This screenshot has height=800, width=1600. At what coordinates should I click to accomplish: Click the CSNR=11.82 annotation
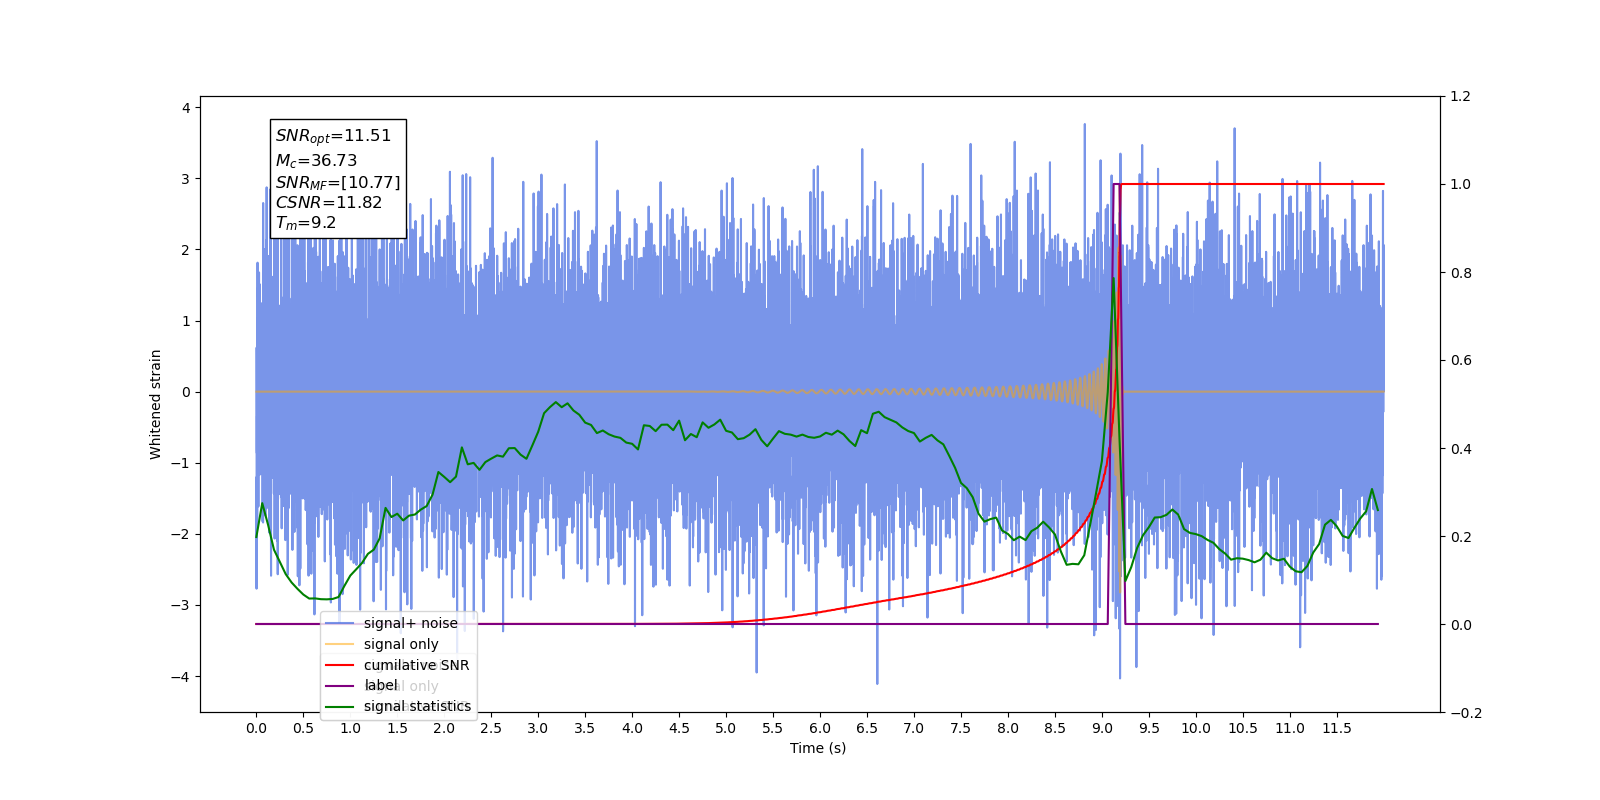[329, 202]
